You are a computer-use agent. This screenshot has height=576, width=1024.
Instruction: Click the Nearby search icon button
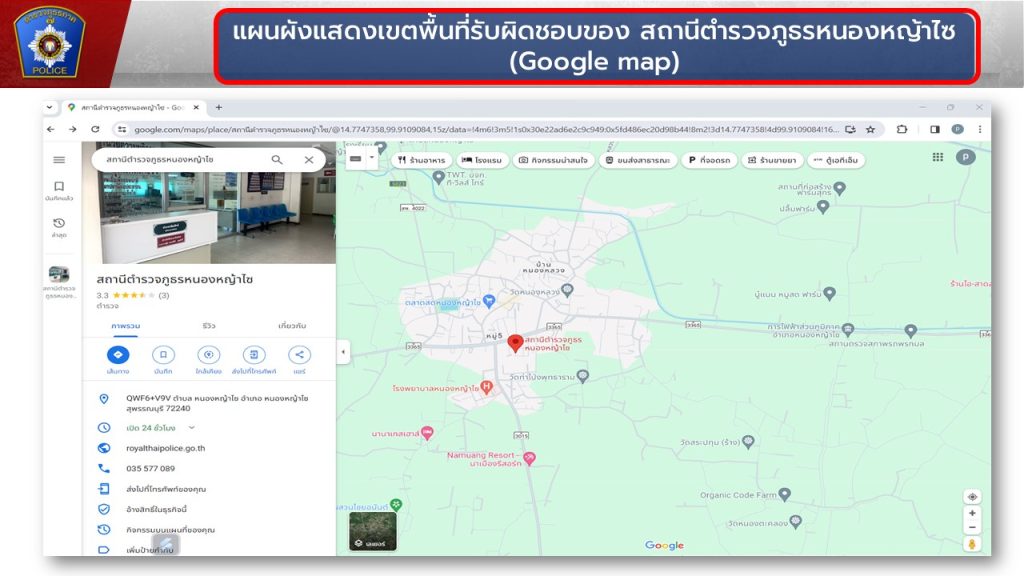coord(208,355)
